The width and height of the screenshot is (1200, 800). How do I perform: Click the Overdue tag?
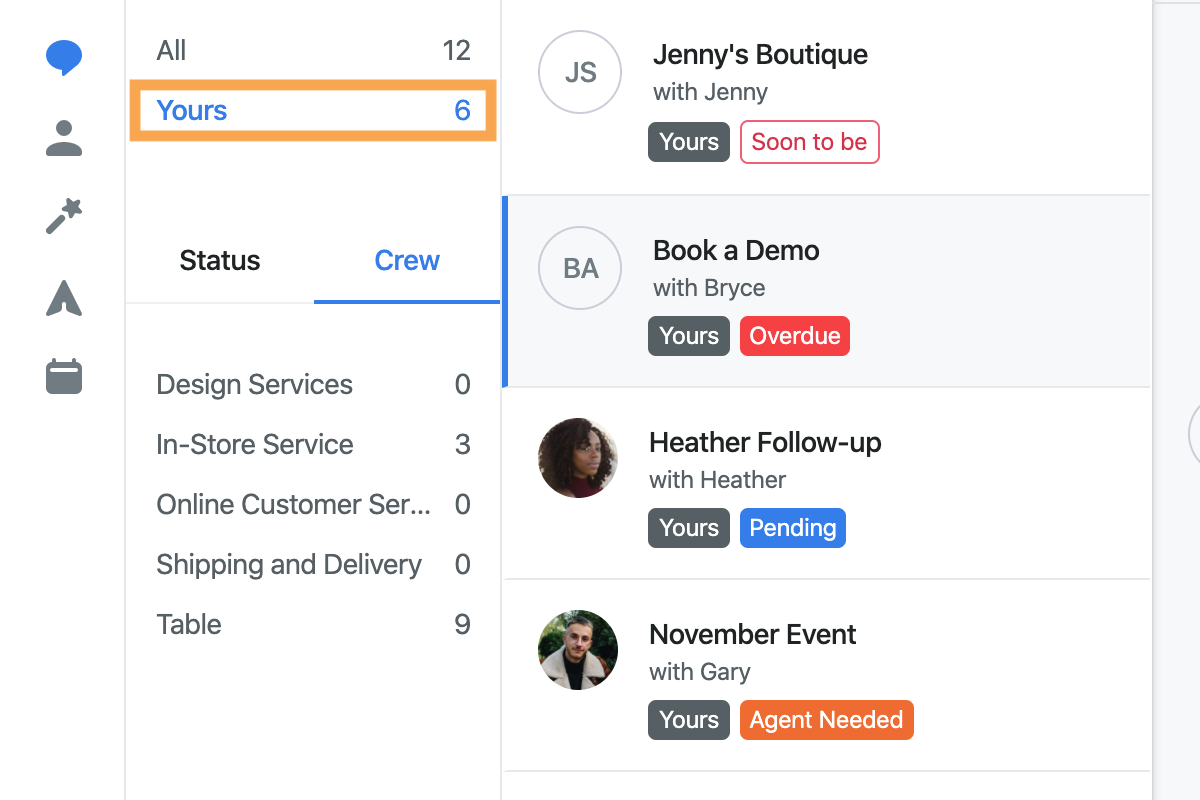point(795,336)
